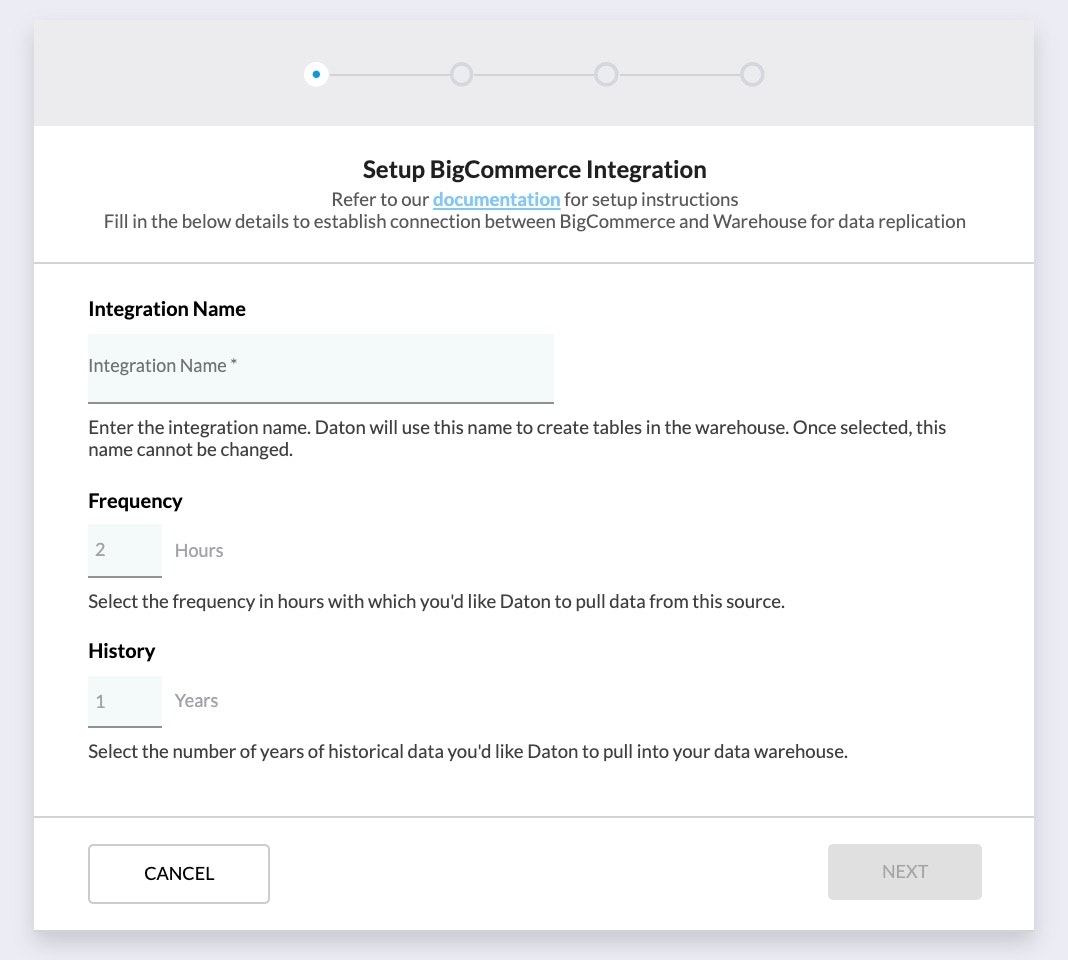
Task: Open the documentation link
Action: click(x=496, y=199)
